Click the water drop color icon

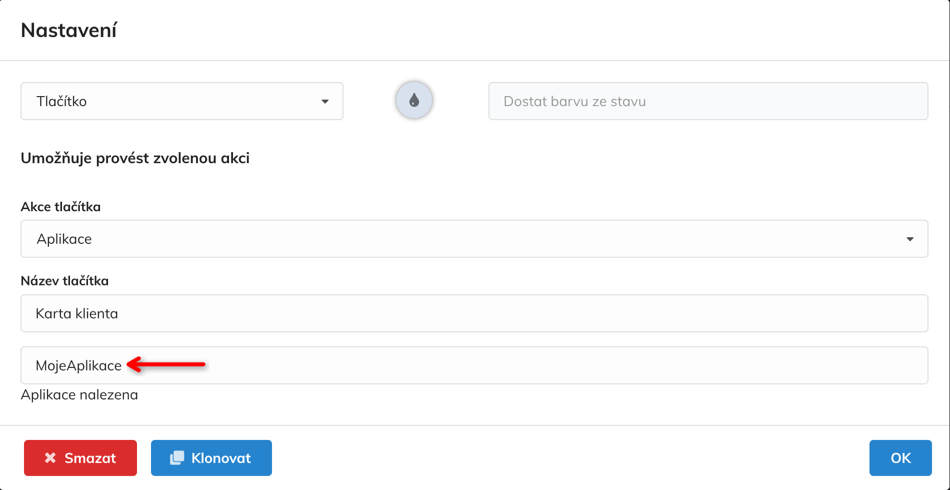(414, 101)
